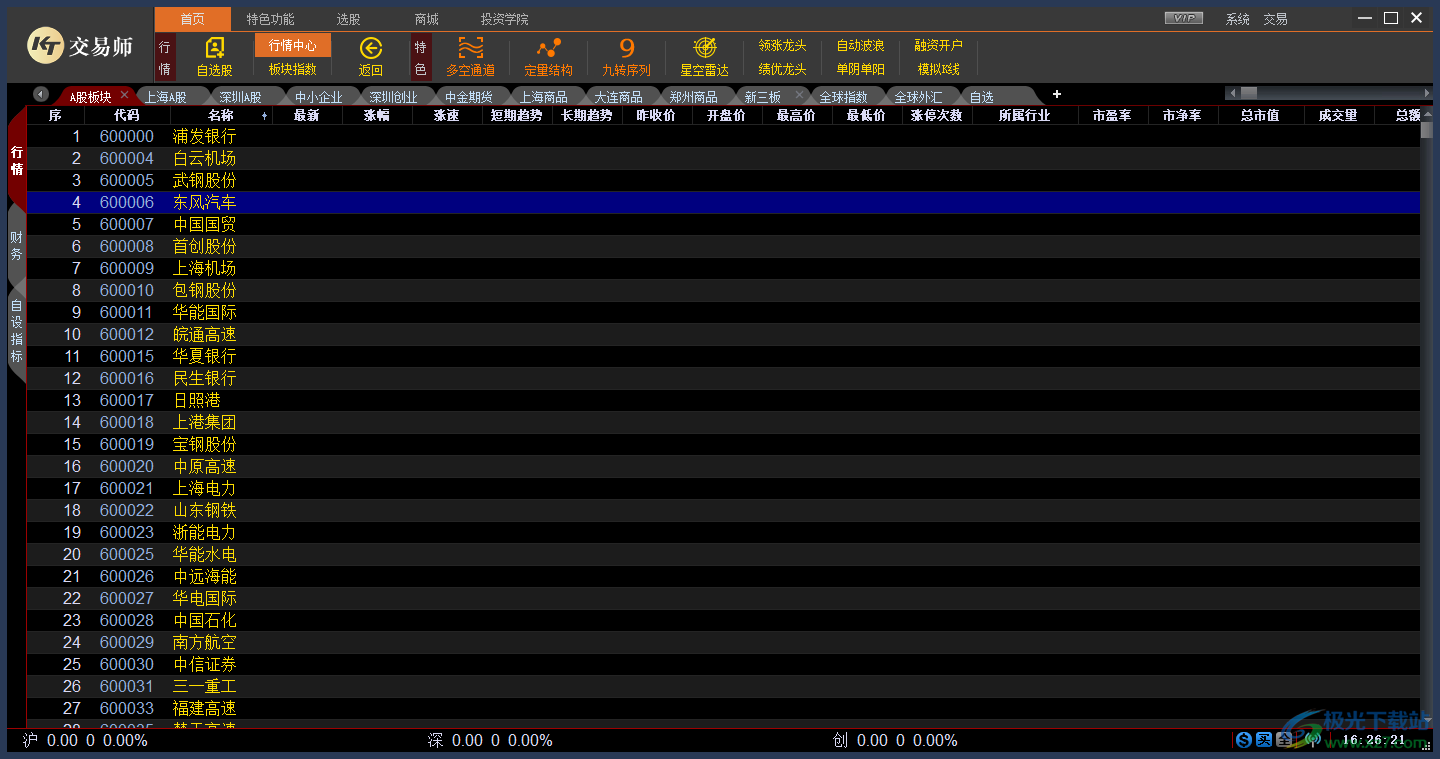Click the KT 交易师 logo

pos(79,45)
